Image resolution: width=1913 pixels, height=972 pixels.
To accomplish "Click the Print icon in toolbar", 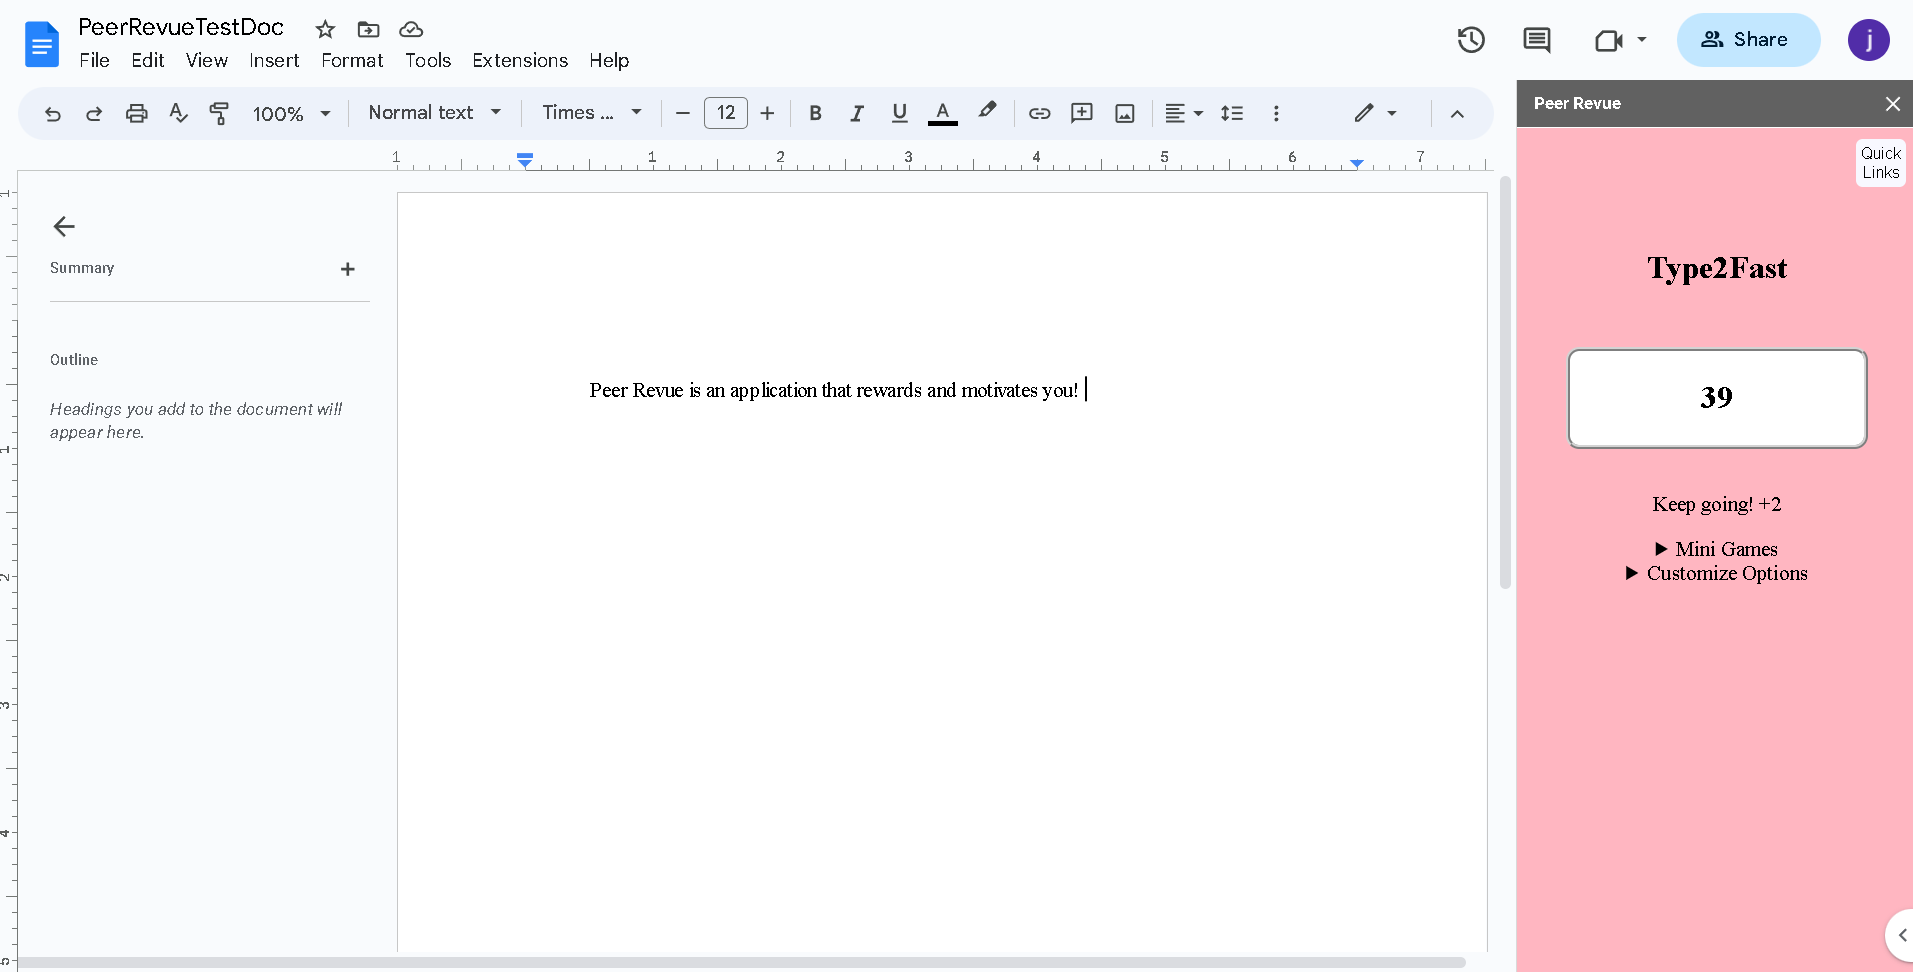I will click(136, 114).
